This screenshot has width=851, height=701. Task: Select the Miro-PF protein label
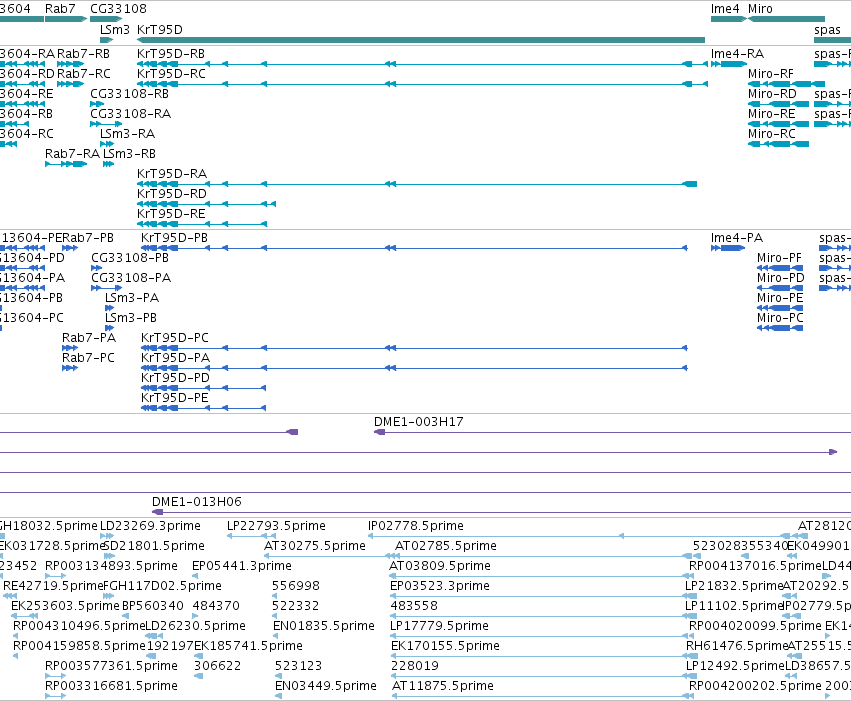point(779,258)
